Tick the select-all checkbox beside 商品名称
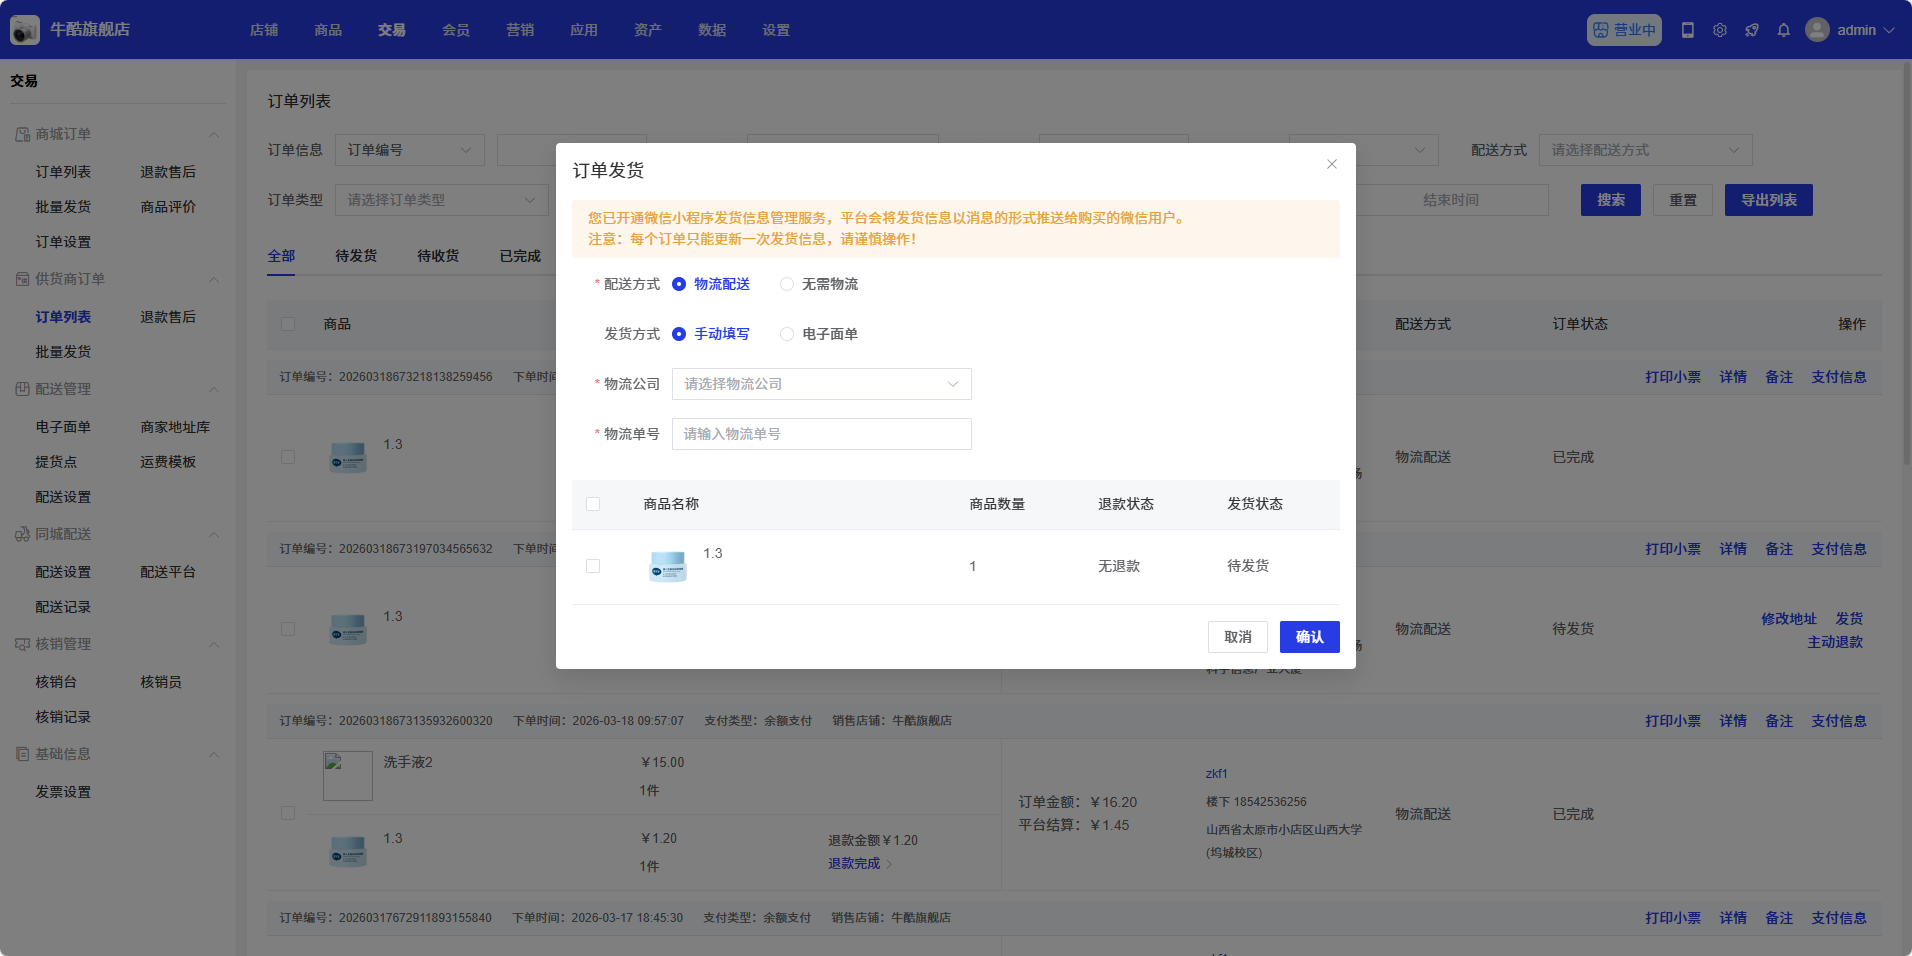Image resolution: width=1912 pixels, height=956 pixels. (x=593, y=504)
